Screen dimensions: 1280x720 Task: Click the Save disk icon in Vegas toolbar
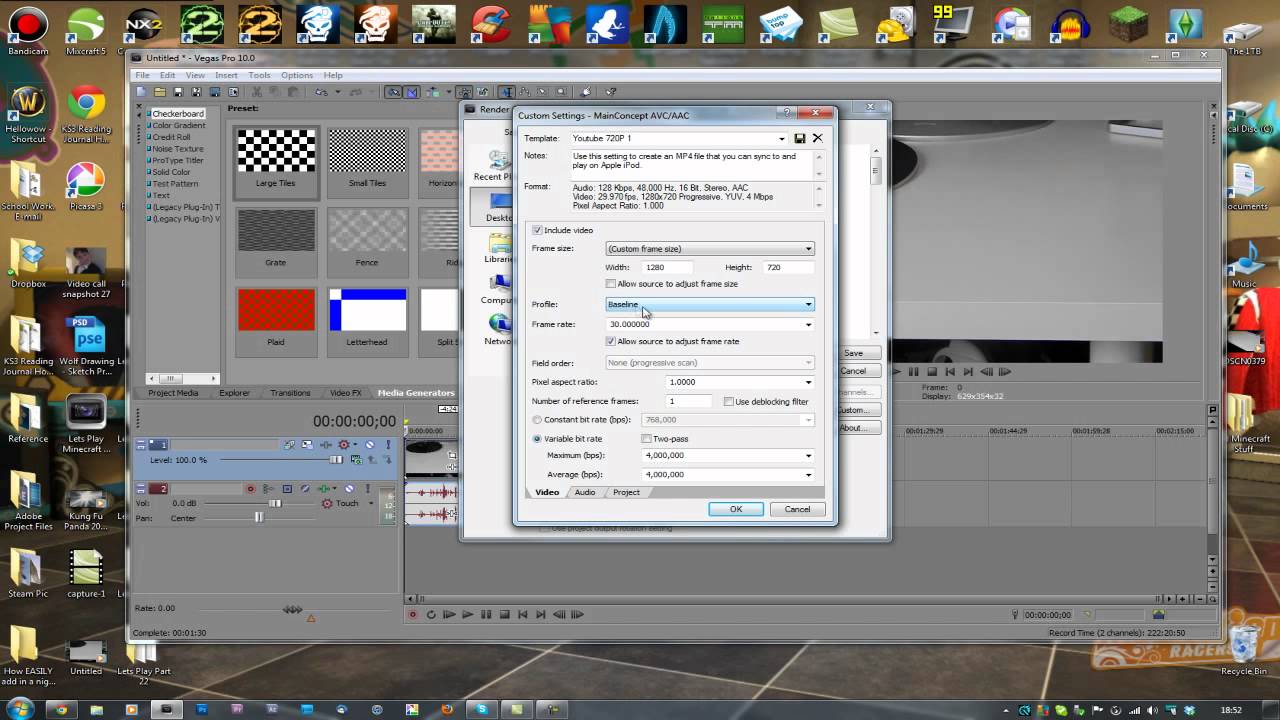pyautogui.click(x=178, y=92)
